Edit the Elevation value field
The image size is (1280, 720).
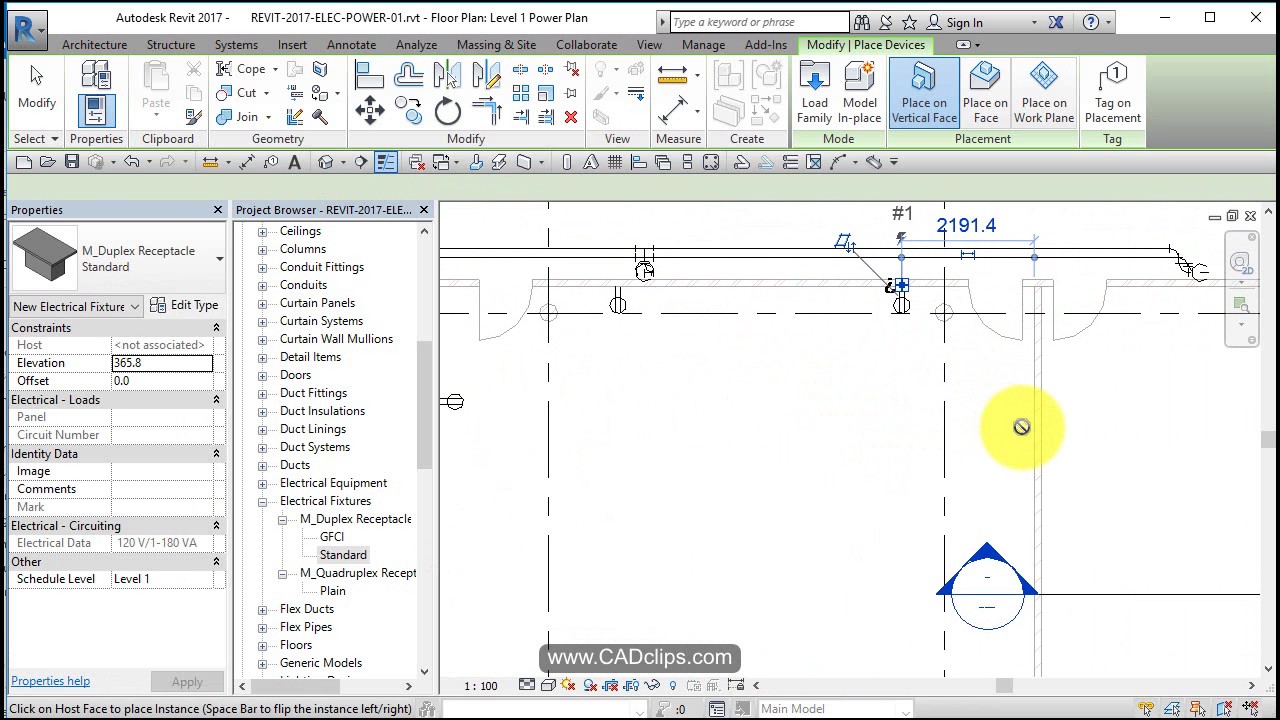point(162,362)
